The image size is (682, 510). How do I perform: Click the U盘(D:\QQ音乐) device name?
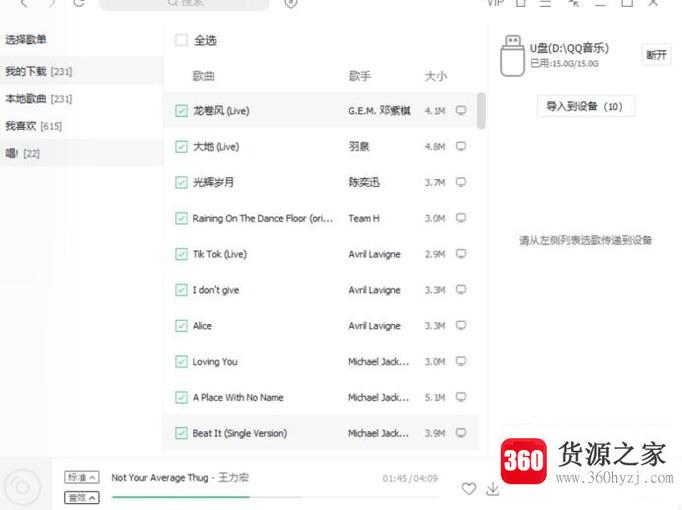pos(569,48)
